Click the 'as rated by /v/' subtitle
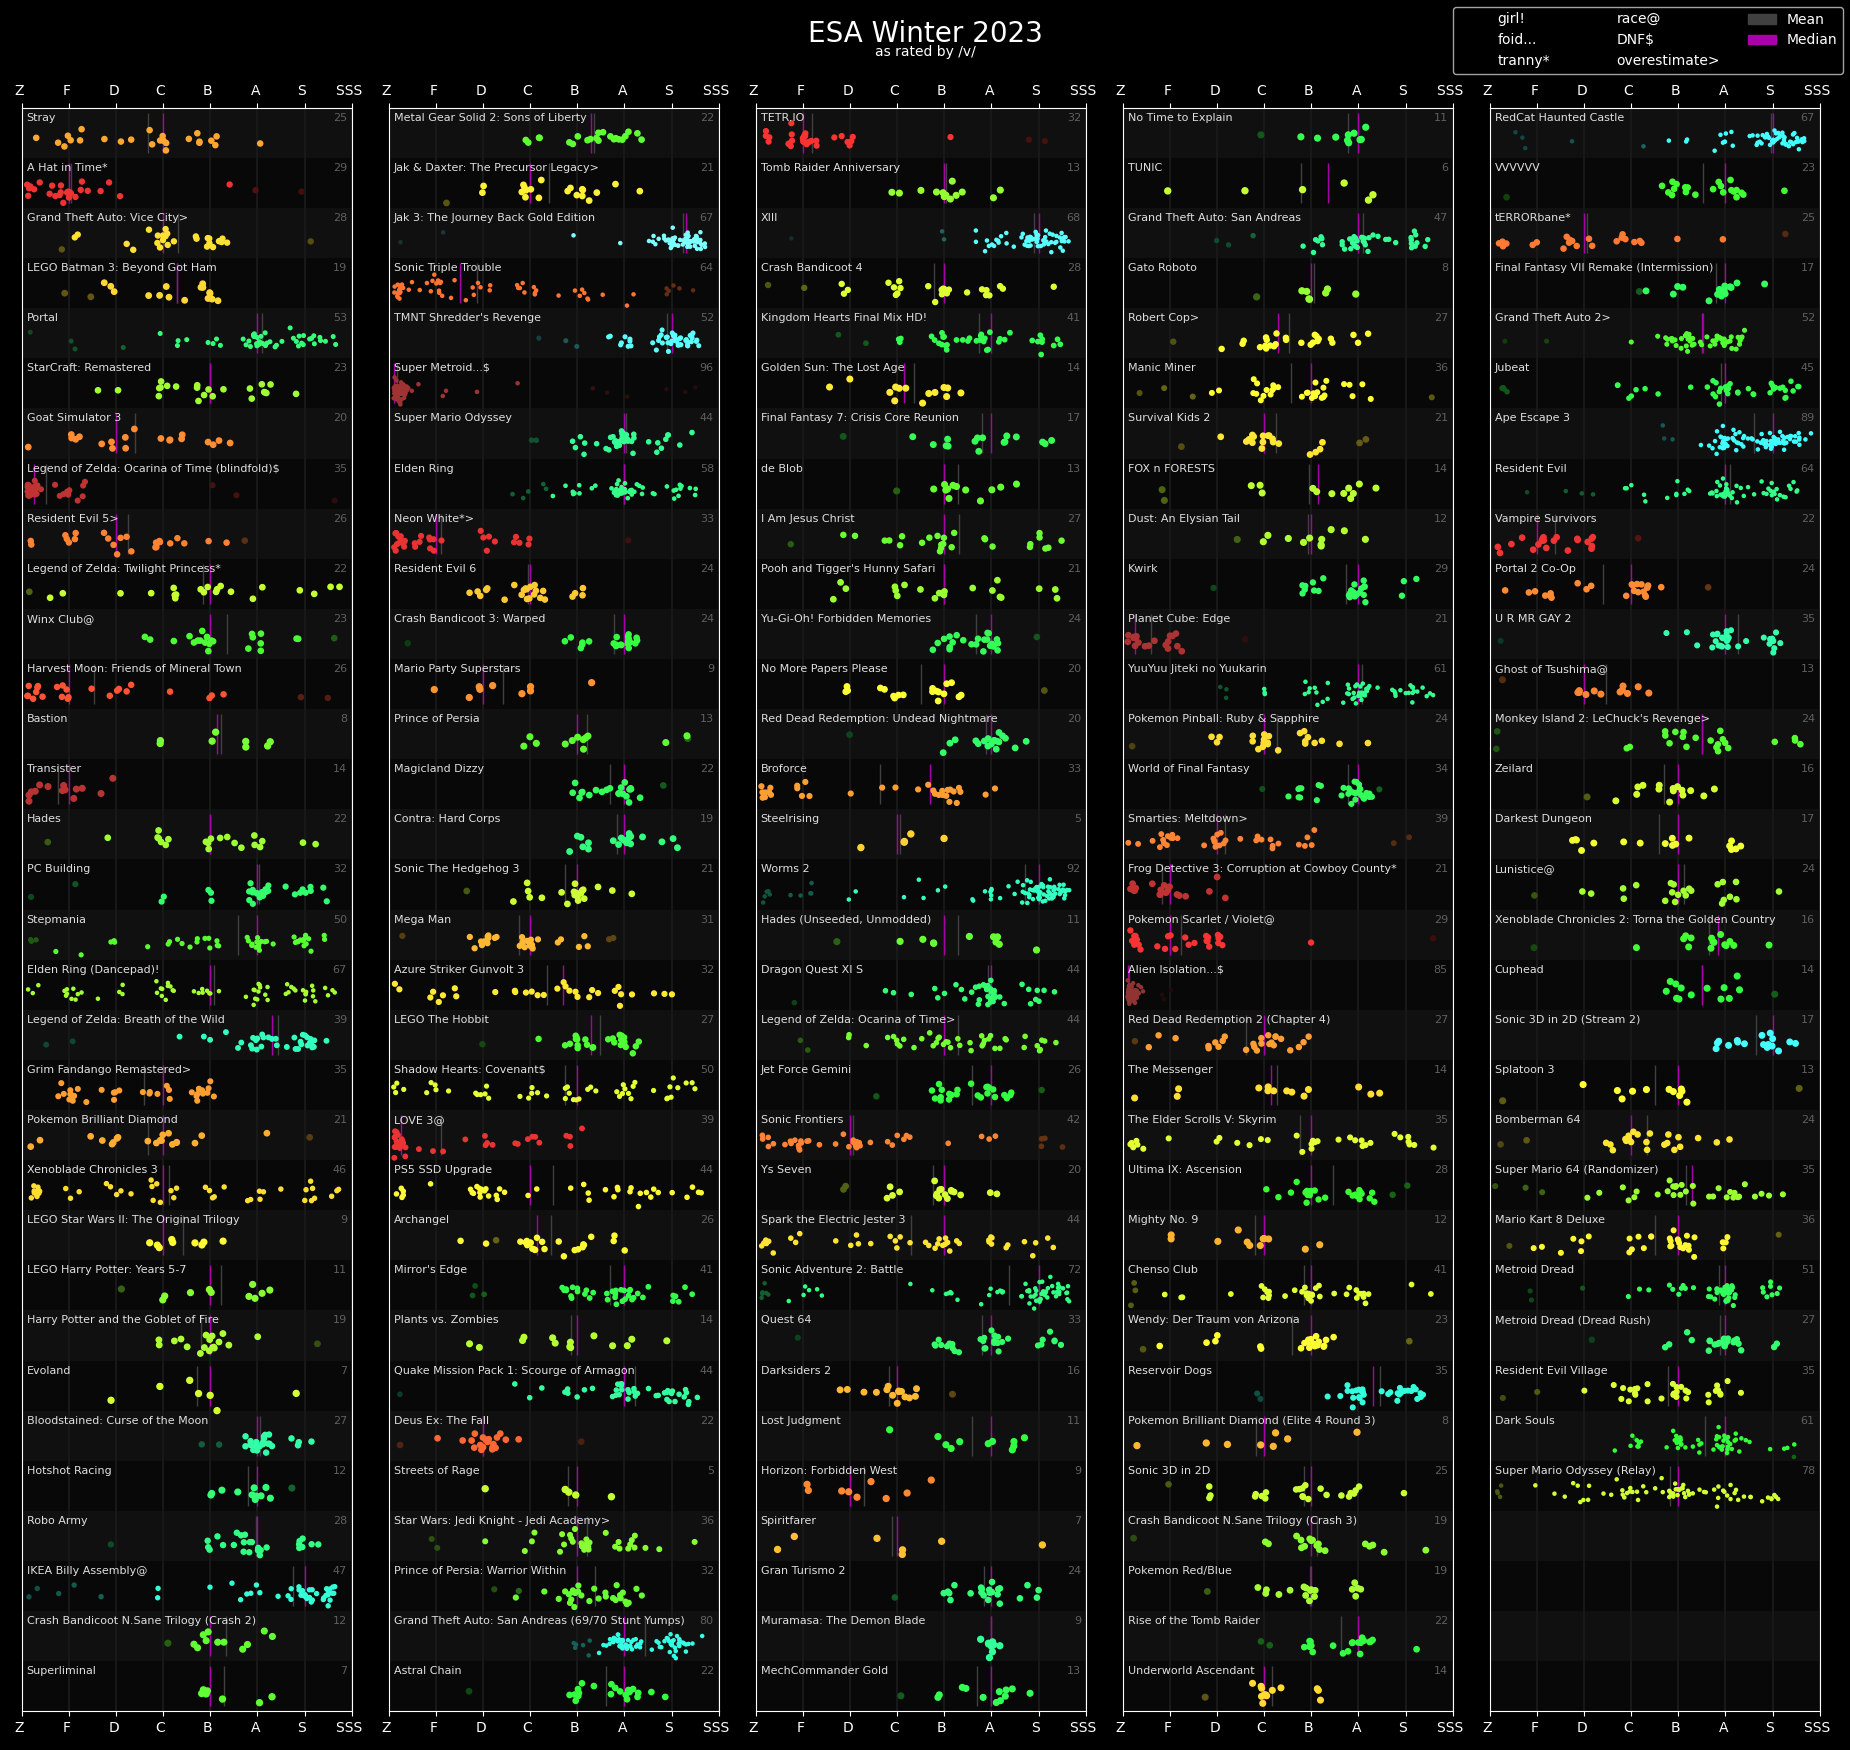 pos(925,52)
